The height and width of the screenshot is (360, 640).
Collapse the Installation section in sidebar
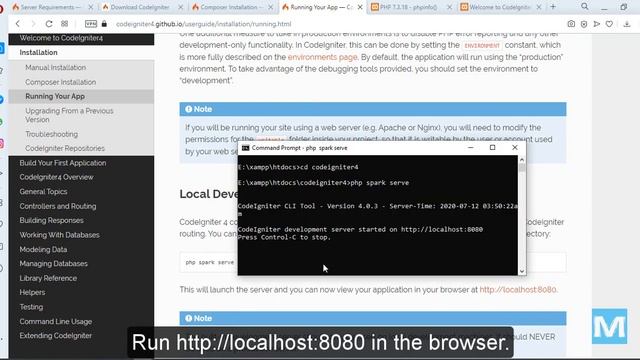38,52
